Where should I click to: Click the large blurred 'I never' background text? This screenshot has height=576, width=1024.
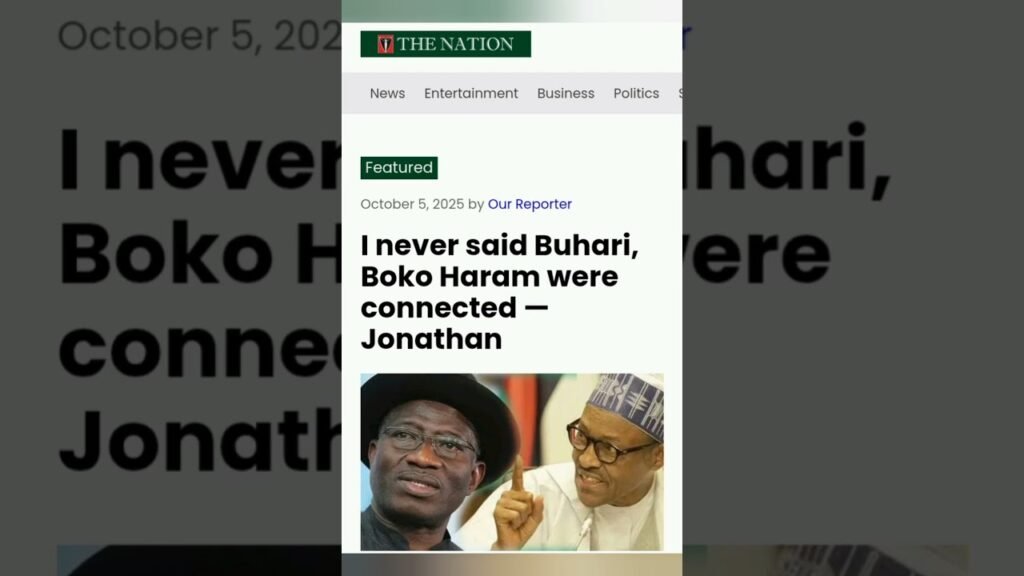coord(199,159)
